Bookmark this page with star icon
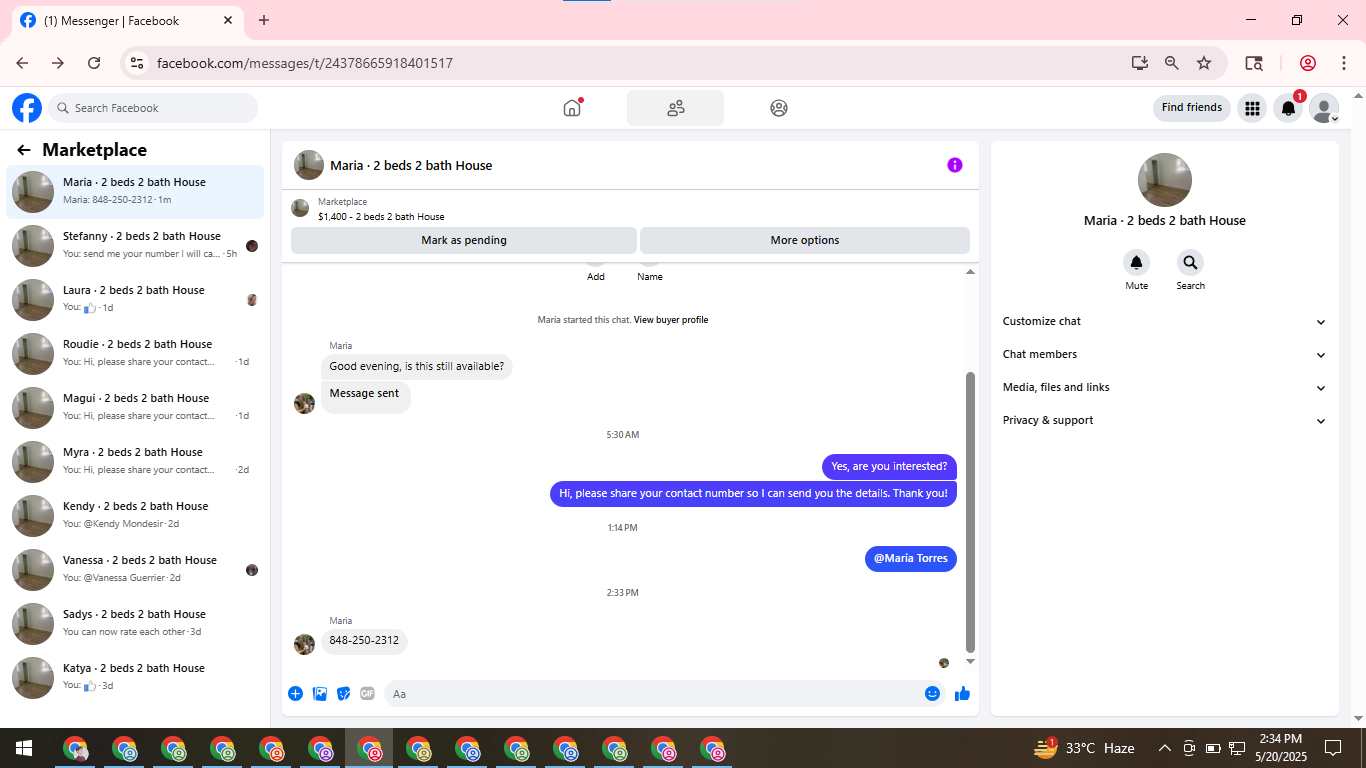 [x=1204, y=63]
